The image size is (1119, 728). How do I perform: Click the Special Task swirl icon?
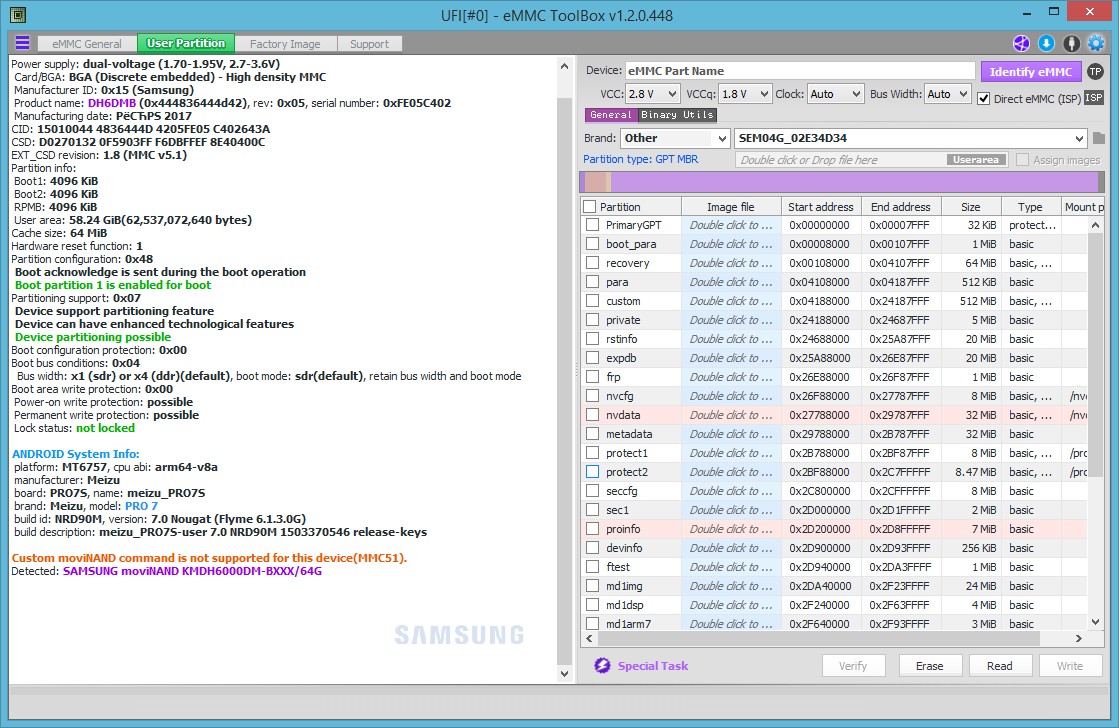tap(602, 665)
